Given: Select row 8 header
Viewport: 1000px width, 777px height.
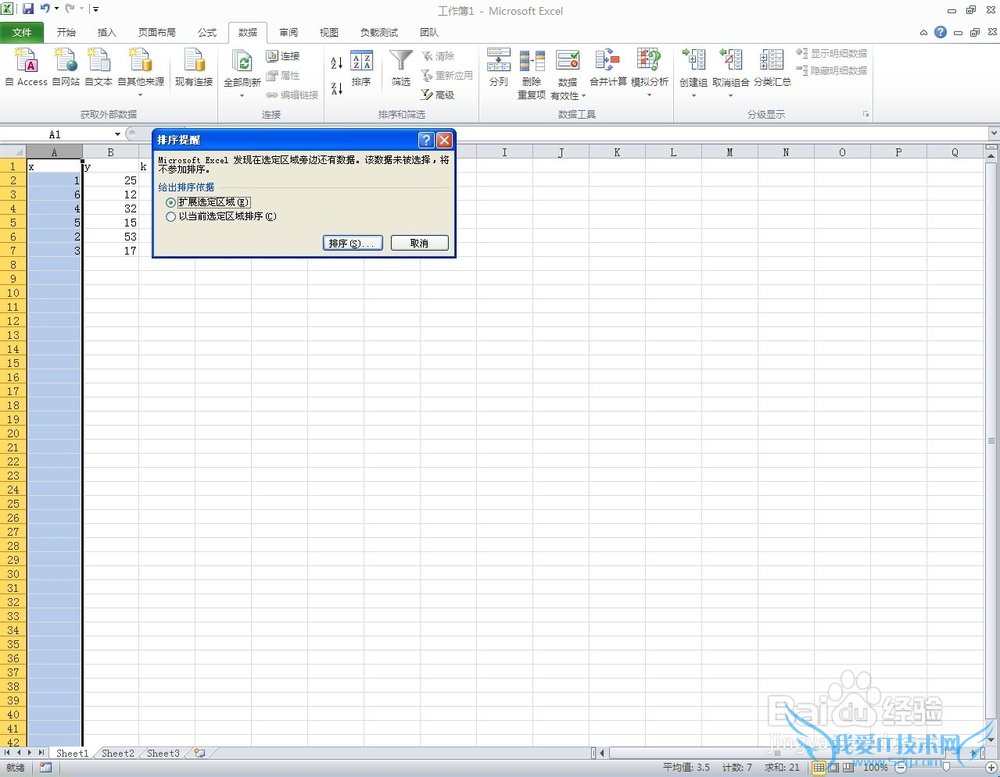Looking at the screenshot, I should coord(13,265).
